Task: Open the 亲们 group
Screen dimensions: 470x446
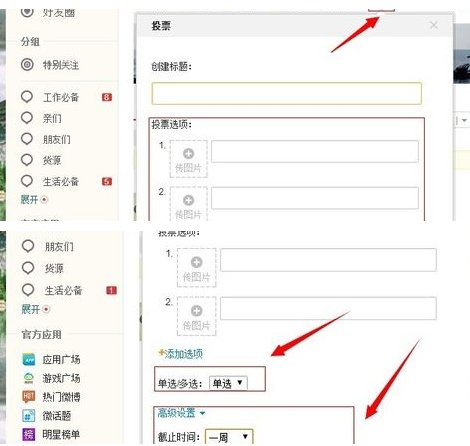Action: click(x=52, y=118)
